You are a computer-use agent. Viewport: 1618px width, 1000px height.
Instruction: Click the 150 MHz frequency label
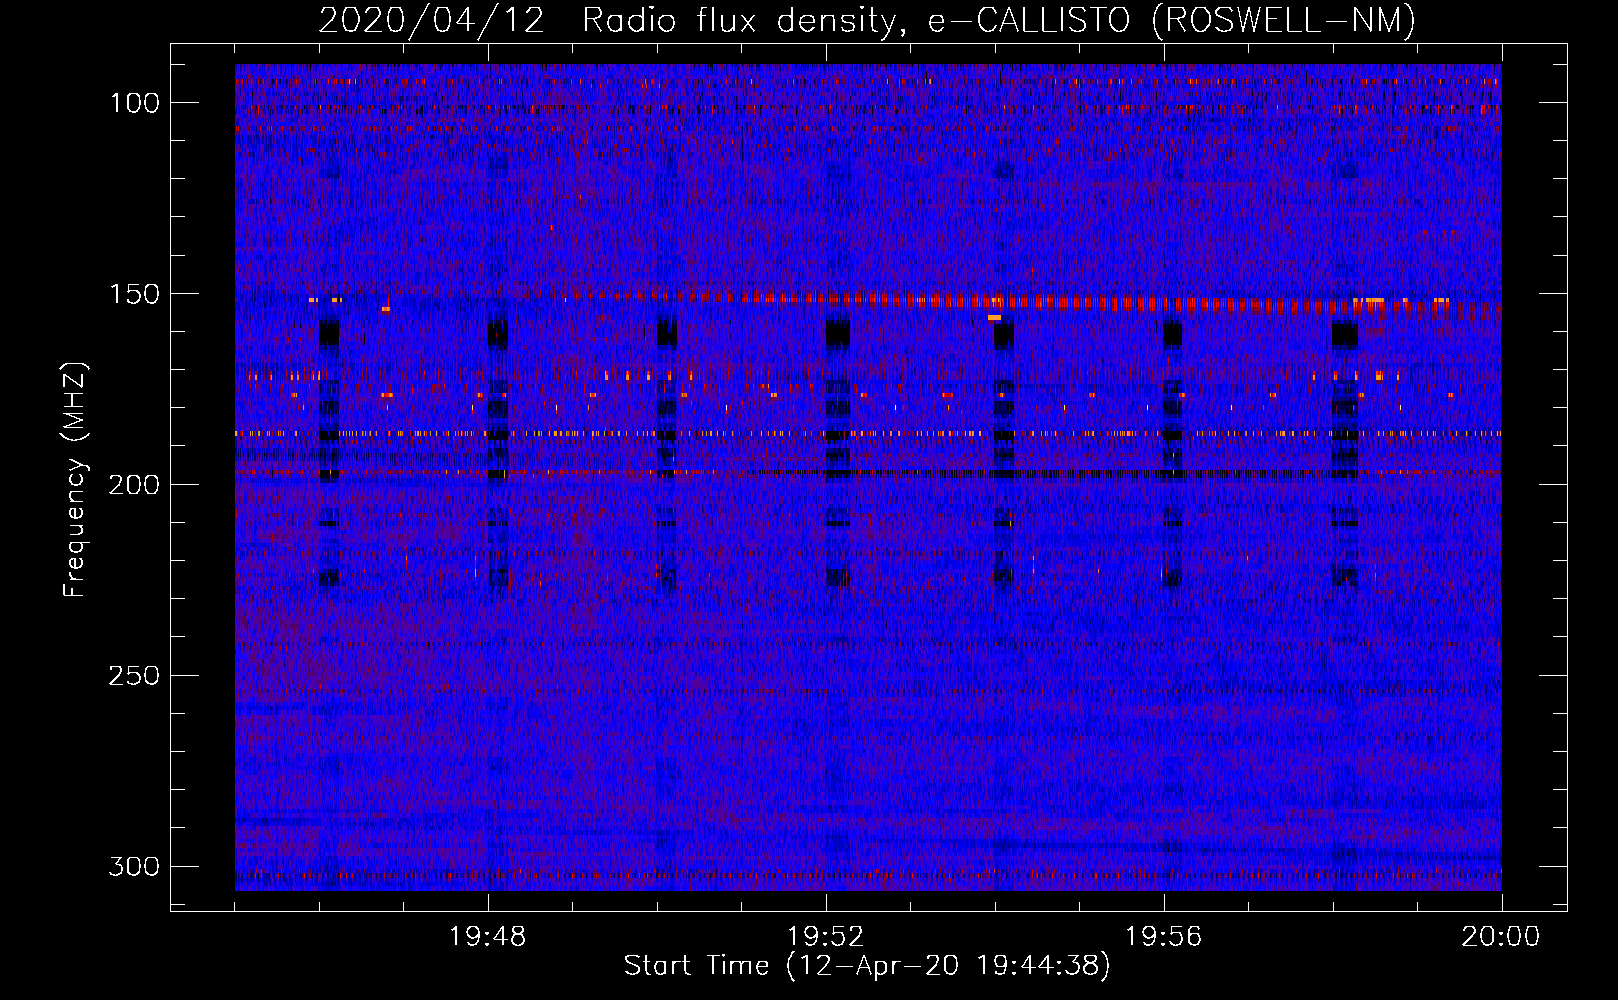(x=133, y=294)
